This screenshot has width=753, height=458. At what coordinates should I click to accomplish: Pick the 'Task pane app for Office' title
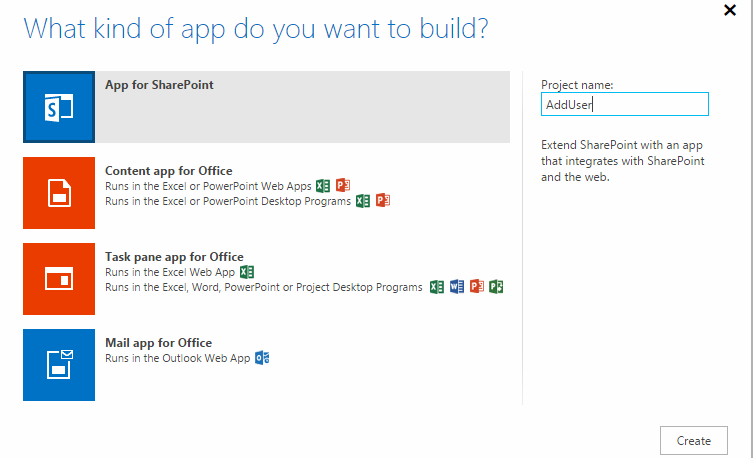click(x=174, y=257)
